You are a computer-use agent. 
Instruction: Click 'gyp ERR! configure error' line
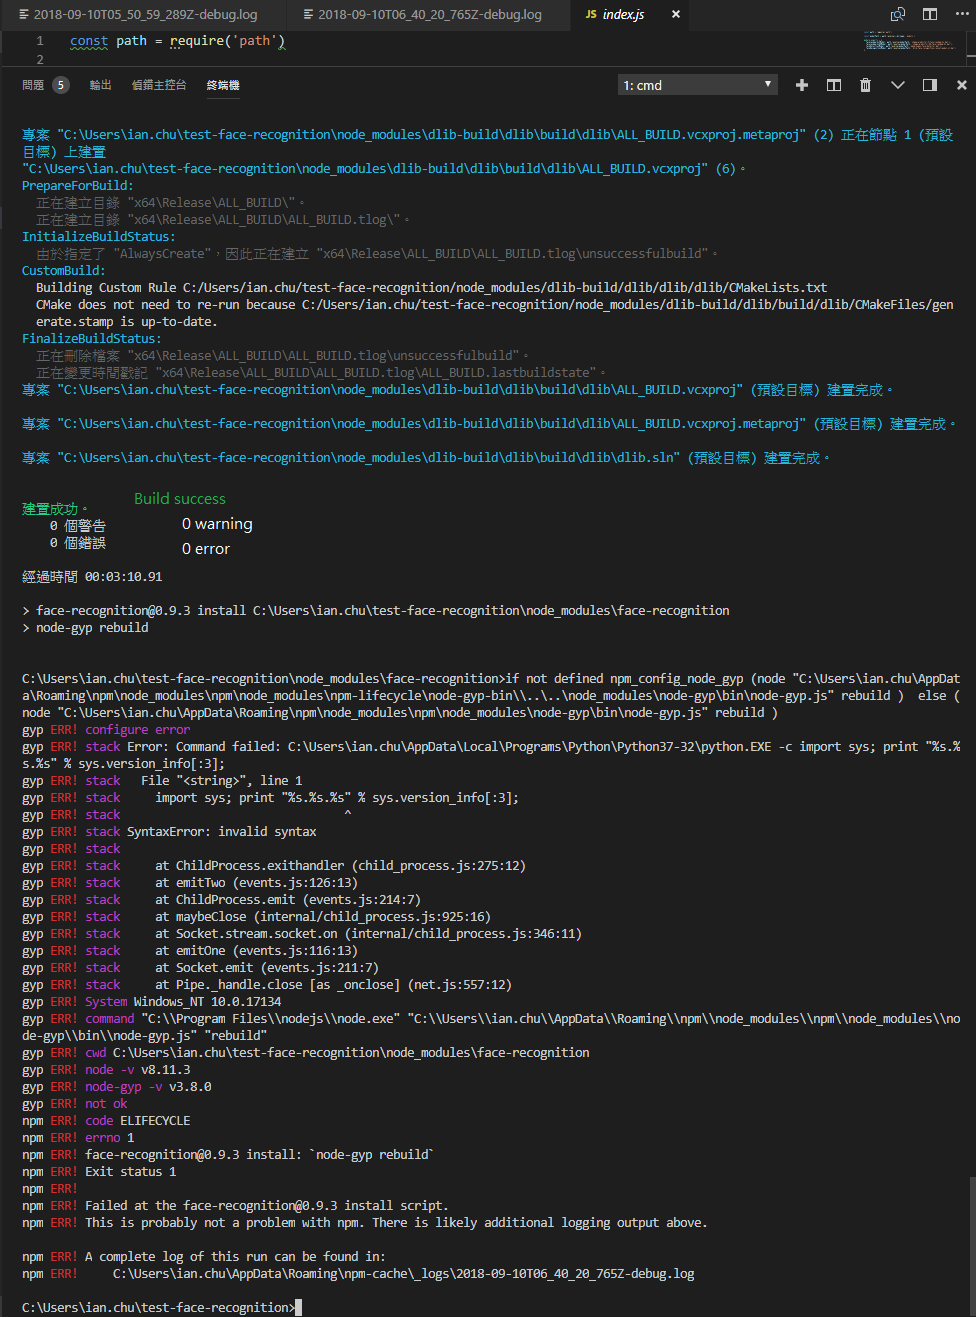tap(106, 729)
